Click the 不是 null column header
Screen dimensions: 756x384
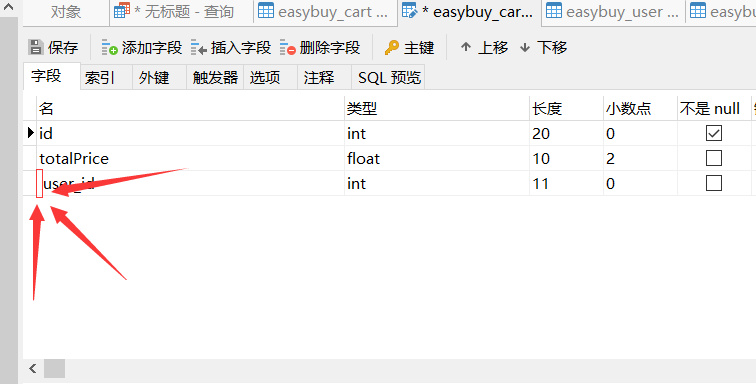tap(714, 108)
